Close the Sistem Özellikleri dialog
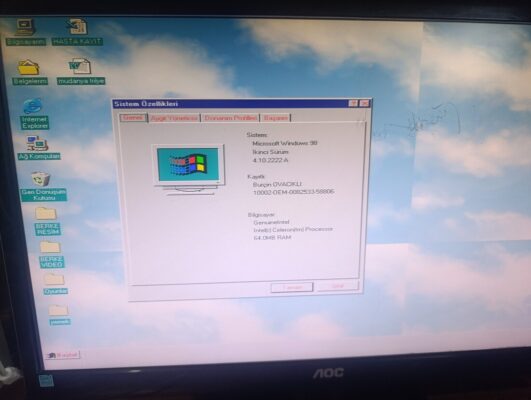The width and height of the screenshot is (531, 400). click(x=364, y=103)
